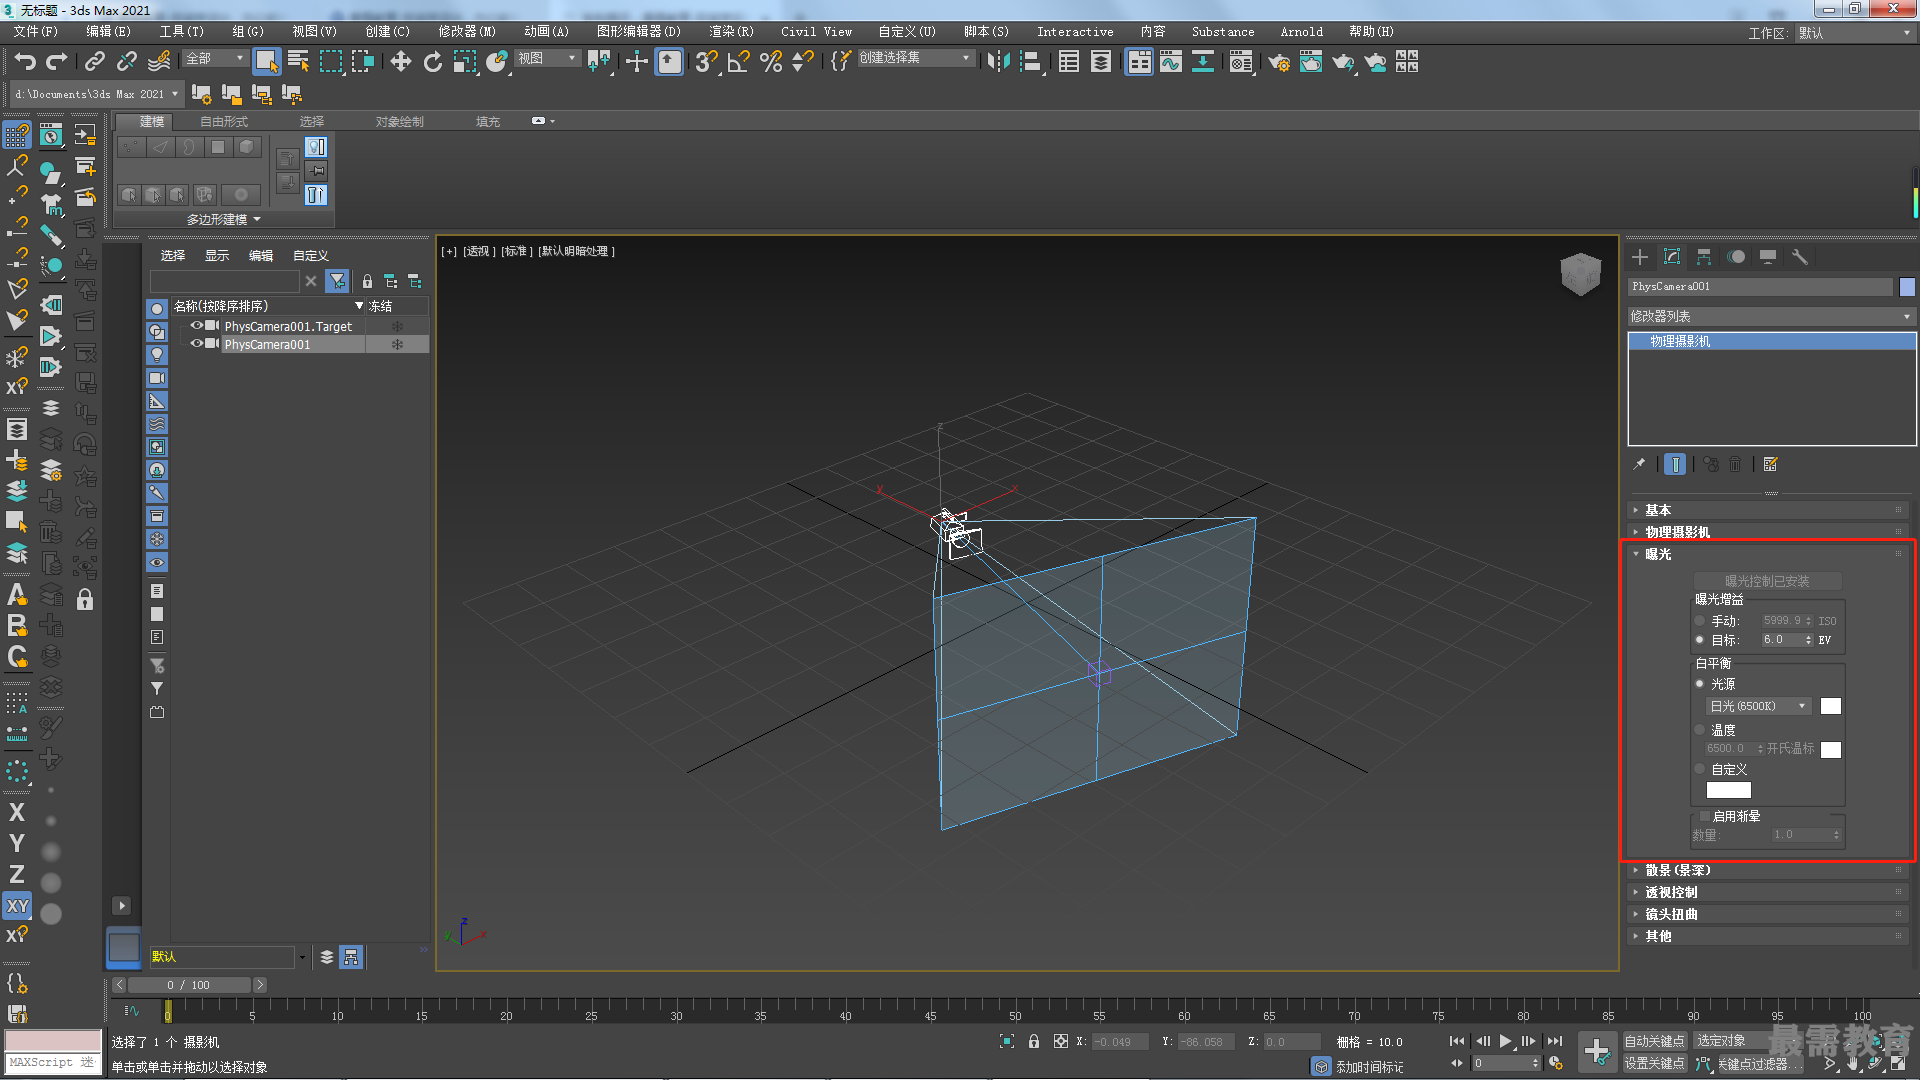Open the Scene Explorer Display (显示) menu
Screen dimensions: 1920x1080
217,256
